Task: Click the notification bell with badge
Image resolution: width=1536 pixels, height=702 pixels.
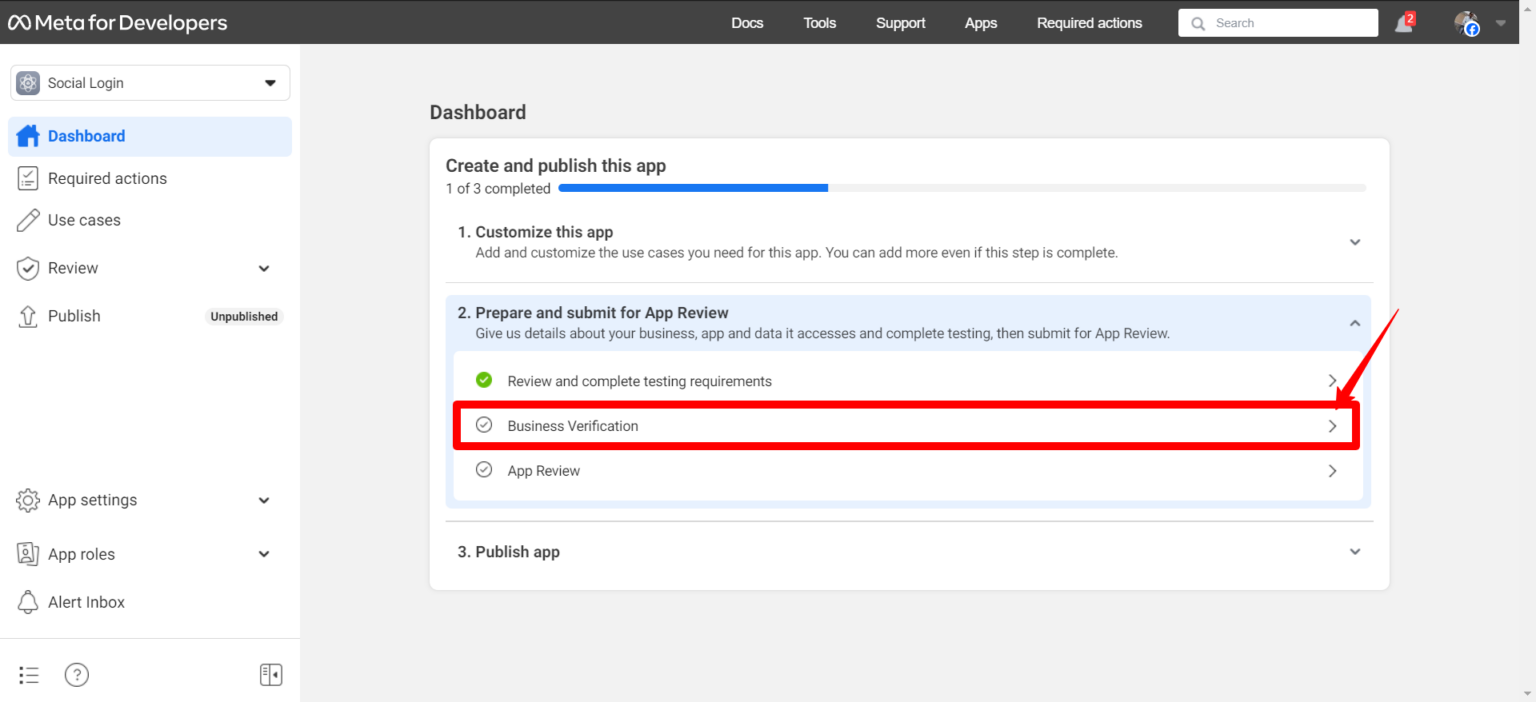Action: (x=1401, y=22)
